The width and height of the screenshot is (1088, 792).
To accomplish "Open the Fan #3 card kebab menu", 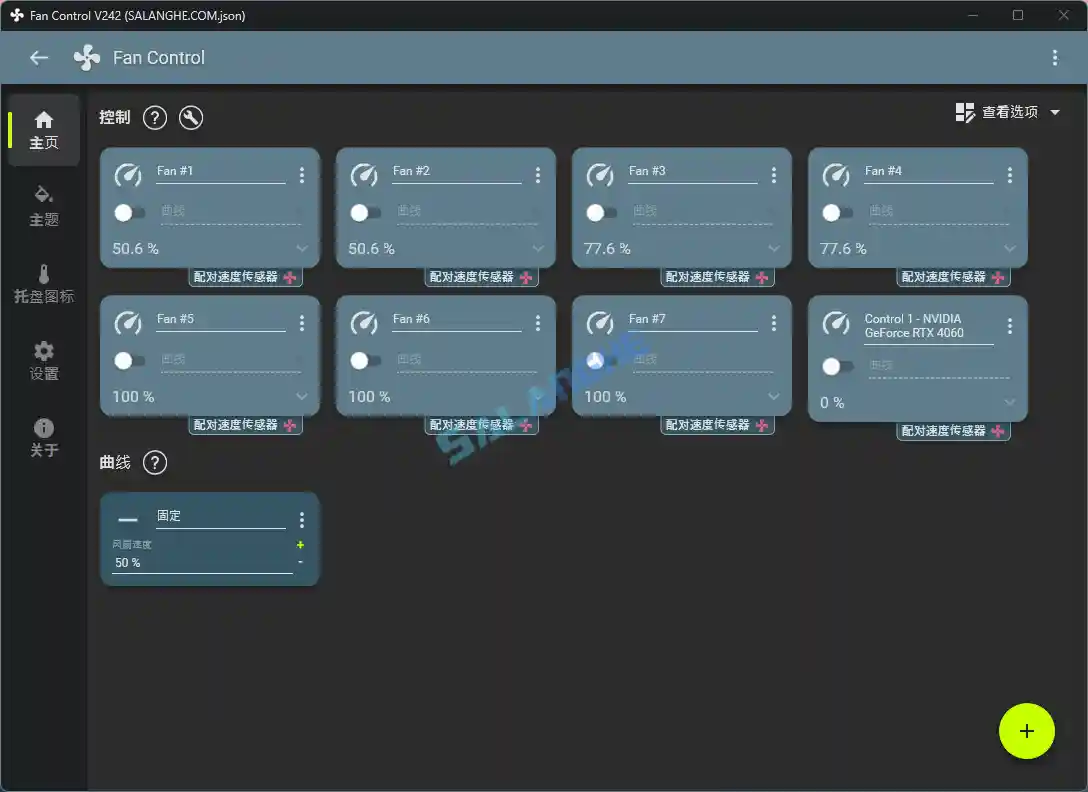I will [774, 174].
